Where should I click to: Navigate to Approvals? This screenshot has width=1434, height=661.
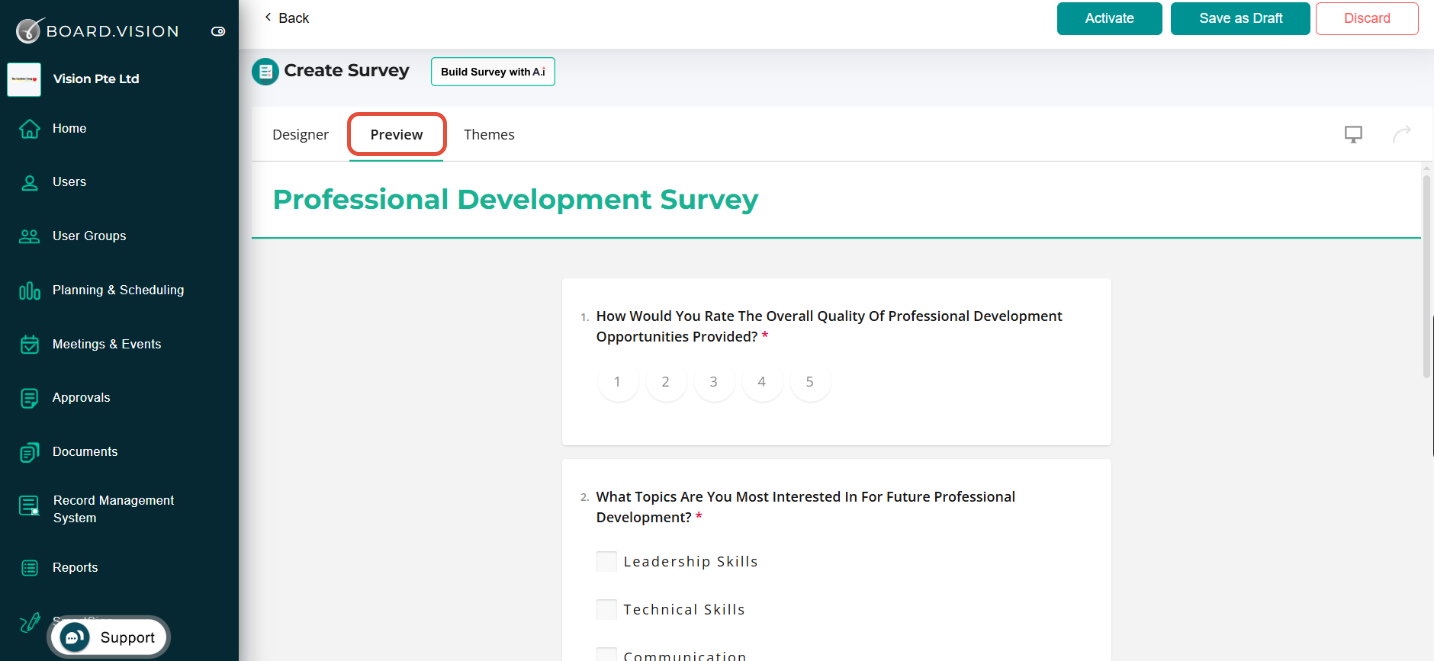pos(81,398)
